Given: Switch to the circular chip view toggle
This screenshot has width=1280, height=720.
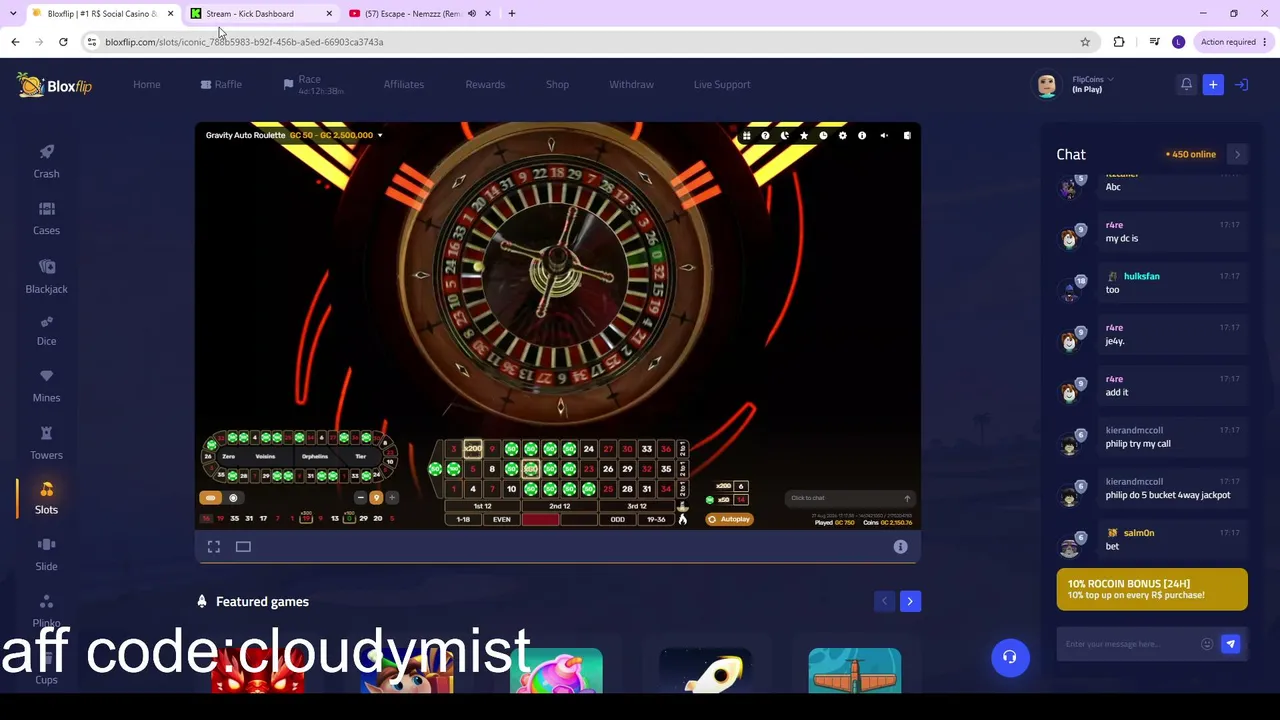Looking at the screenshot, I should (234, 498).
